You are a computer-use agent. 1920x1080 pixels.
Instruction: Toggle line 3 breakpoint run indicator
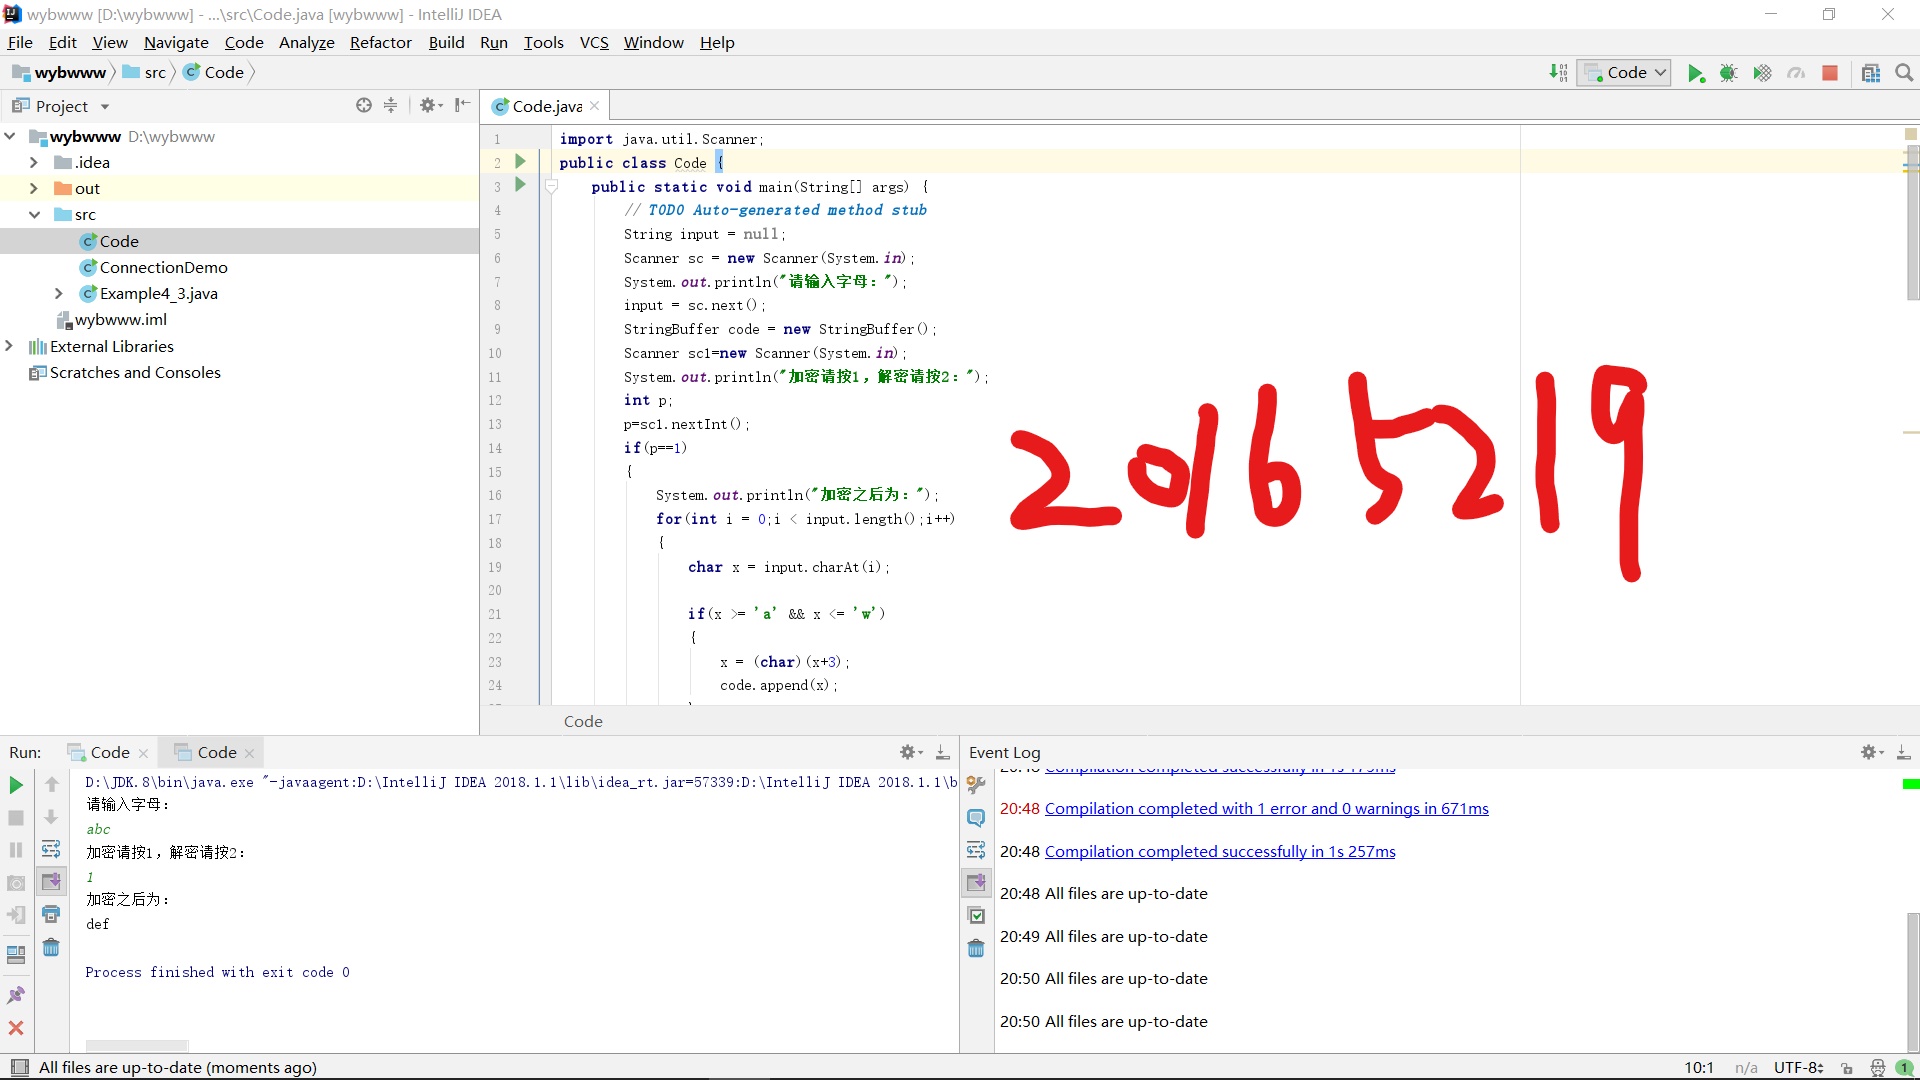coord(520,185)
